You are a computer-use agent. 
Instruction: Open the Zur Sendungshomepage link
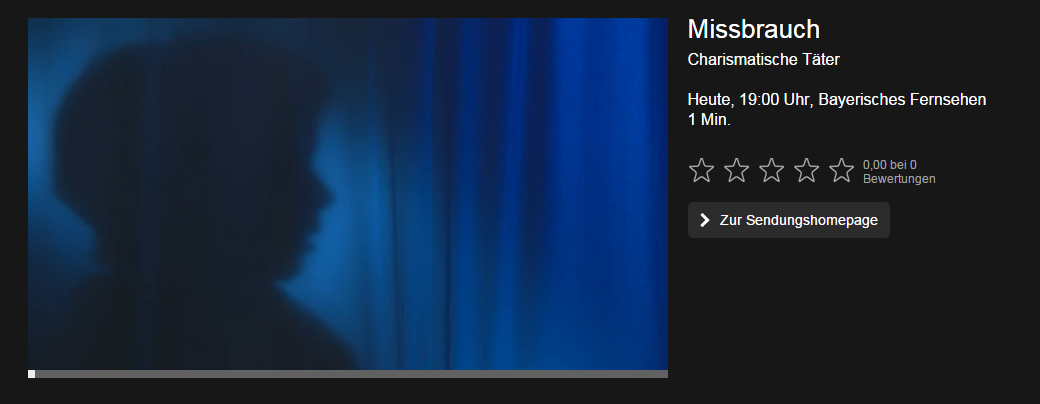click(x=789, y=220)
